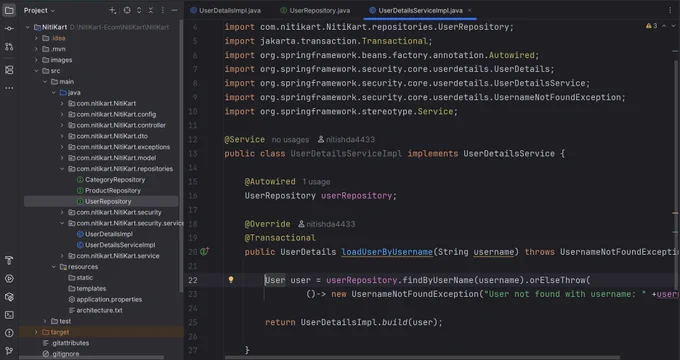Go to previous highlighted problem arrow
This screenshot has width=680, height=360.
664,26
